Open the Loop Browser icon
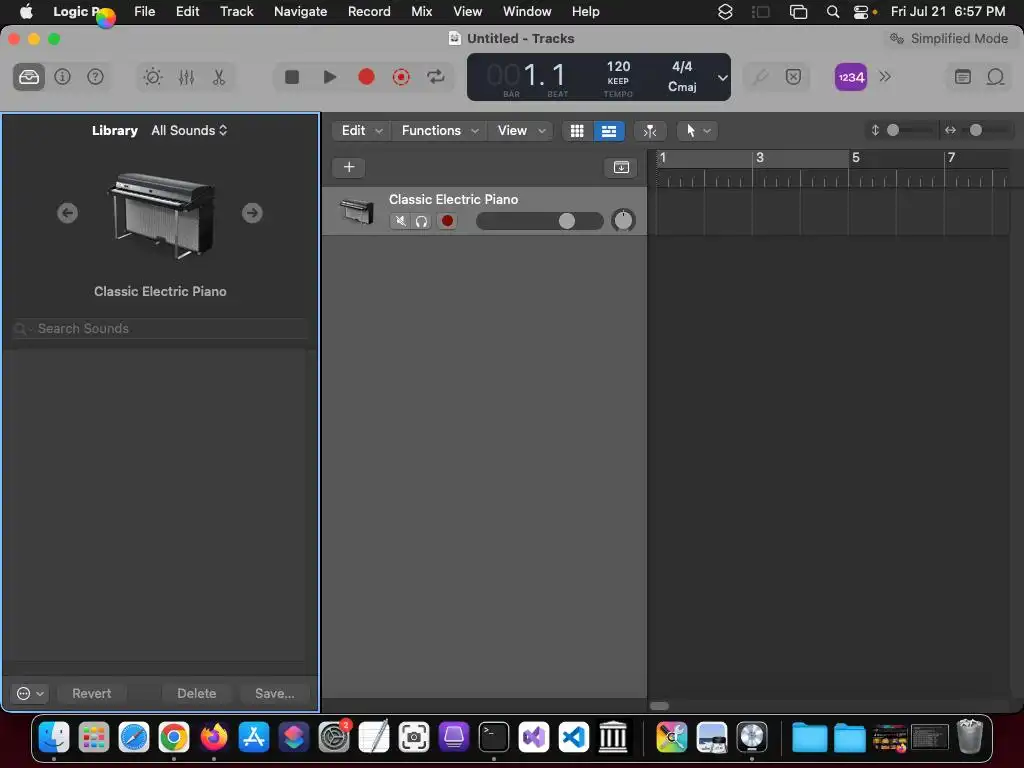This screenshot has height=768, width=1024. point(995,77)
